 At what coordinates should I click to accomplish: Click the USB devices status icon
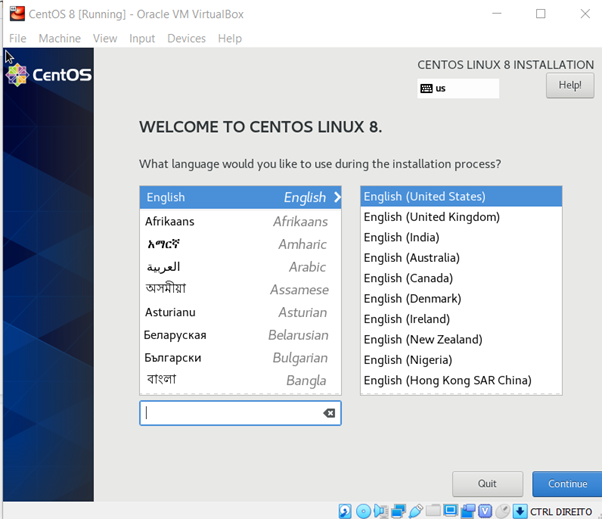point(416,511)
